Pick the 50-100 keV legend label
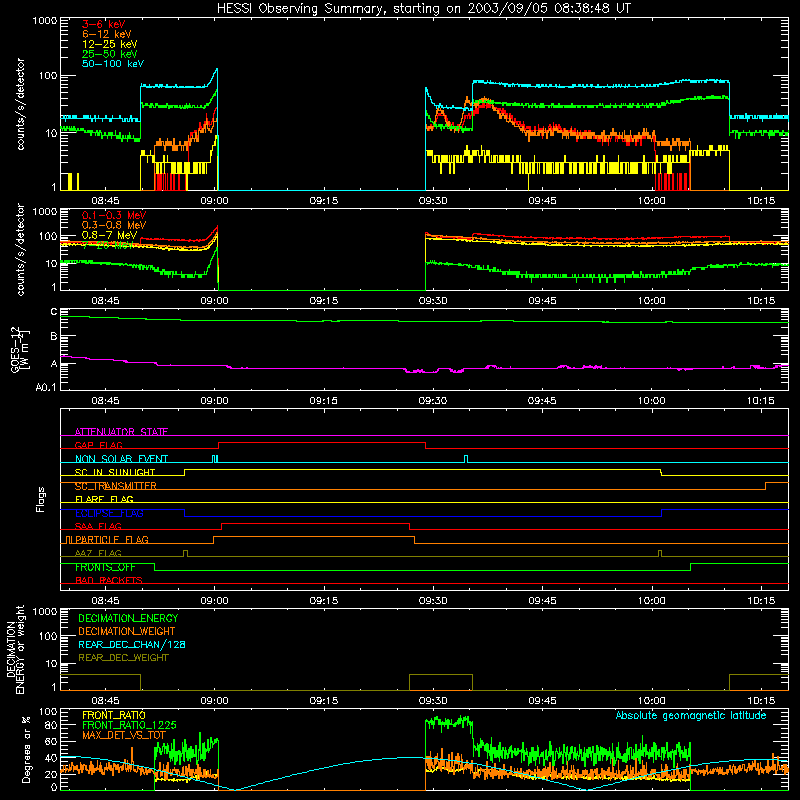The image size is (800, 800). (113, 64)
